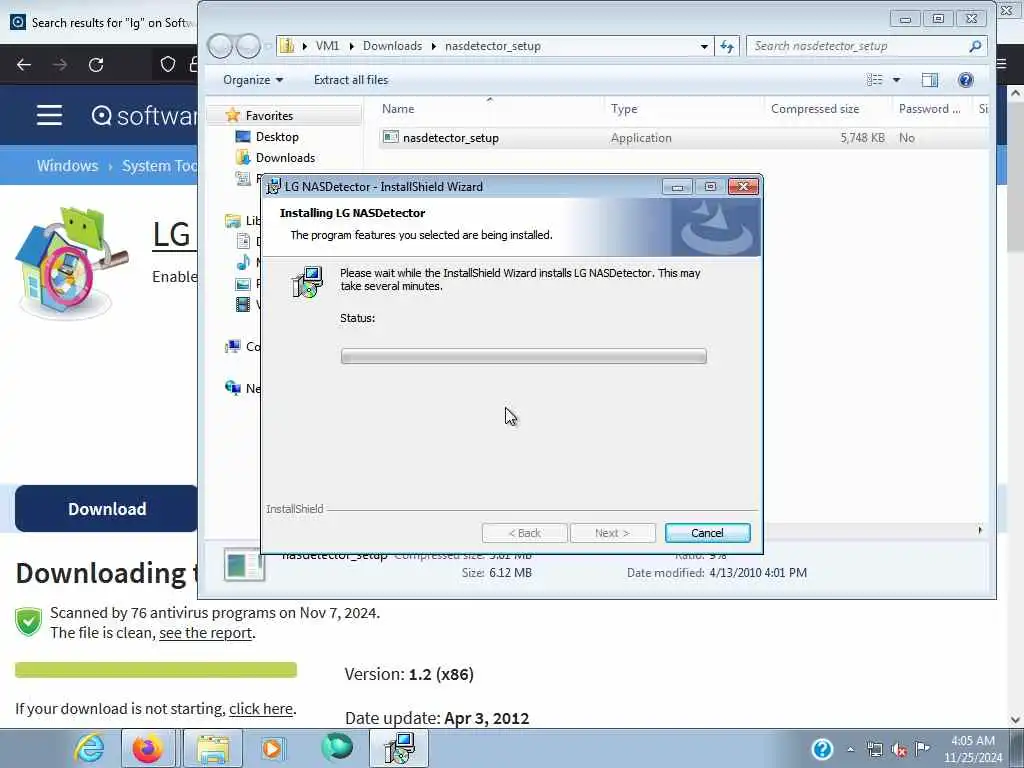
Task: Click the network tray icon
Action: point(874,750)
